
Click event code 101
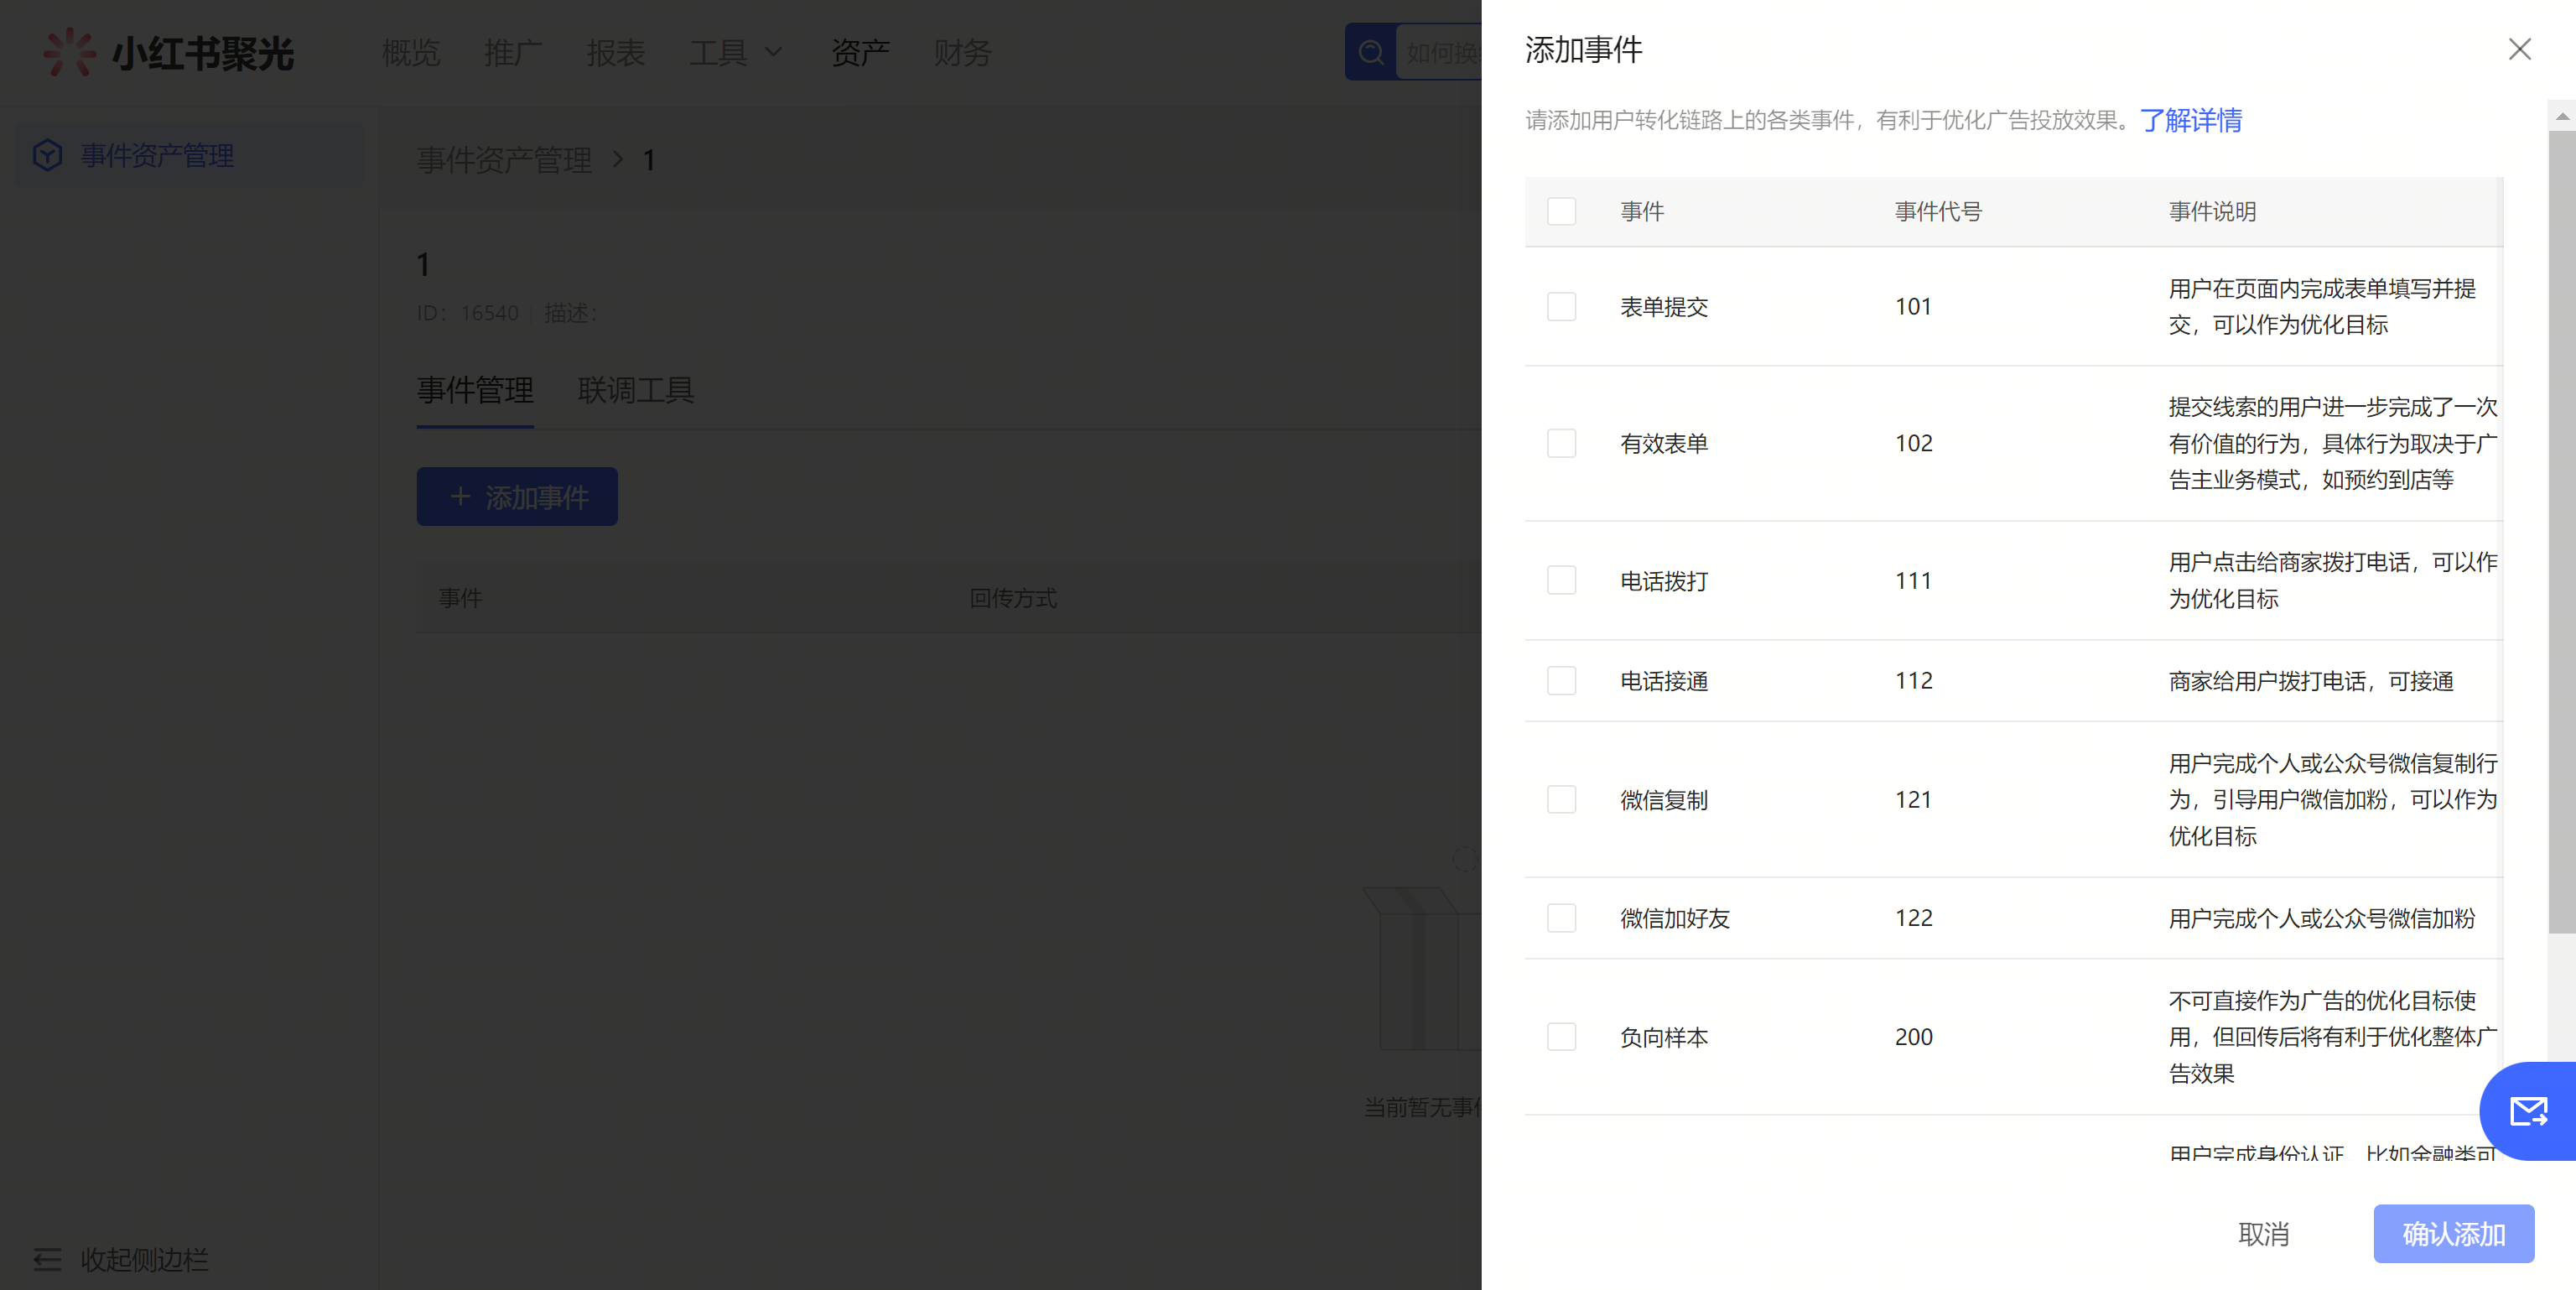(x=1913, y=306)
